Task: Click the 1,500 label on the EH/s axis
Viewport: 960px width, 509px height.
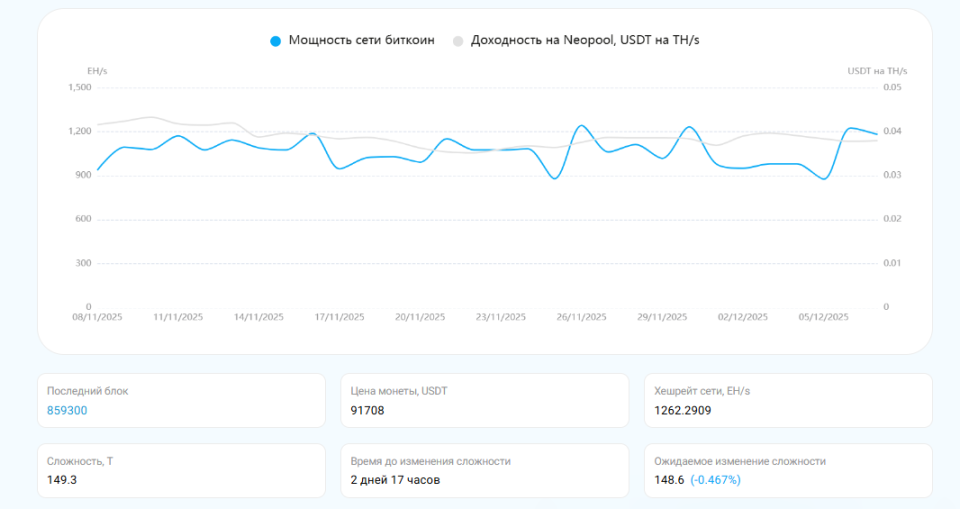Action: click(79, 87)
